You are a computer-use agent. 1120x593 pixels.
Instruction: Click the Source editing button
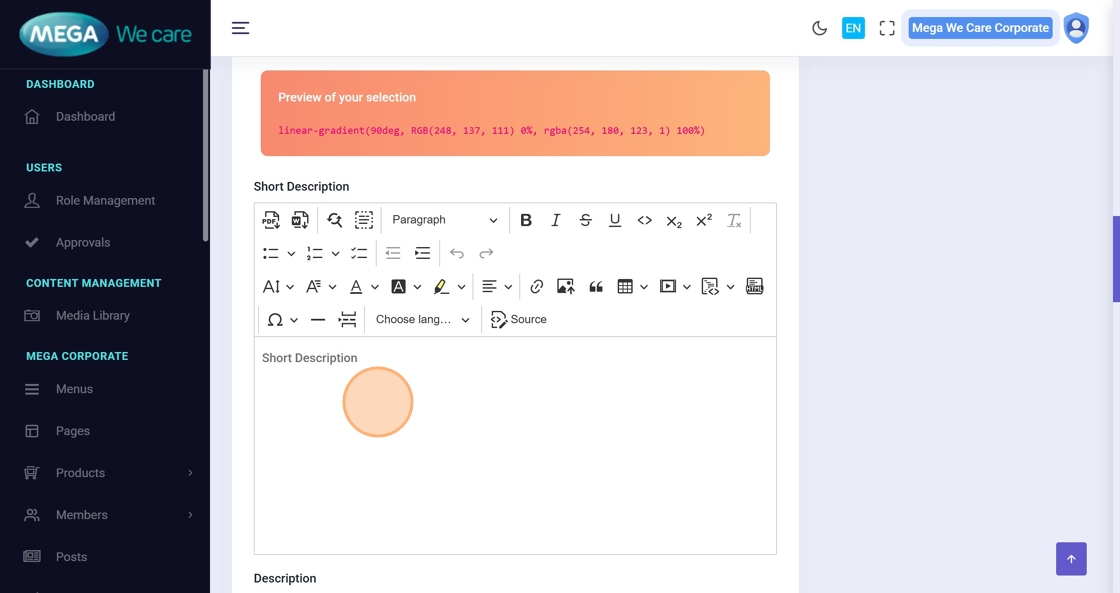(519, 320)
